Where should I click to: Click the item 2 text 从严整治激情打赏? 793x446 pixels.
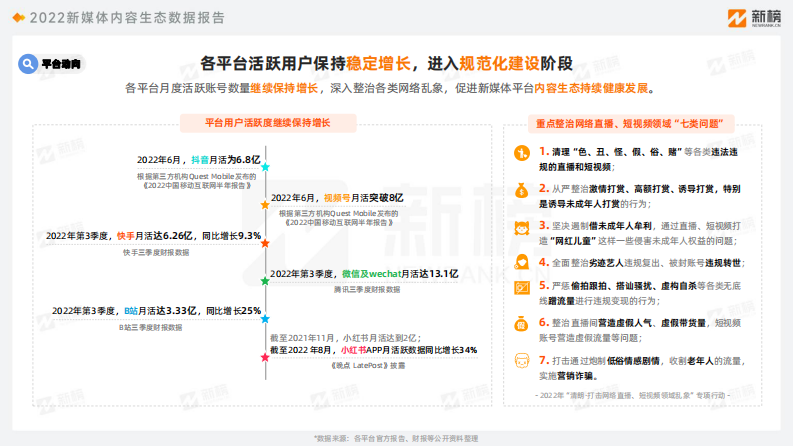(640, 196)
